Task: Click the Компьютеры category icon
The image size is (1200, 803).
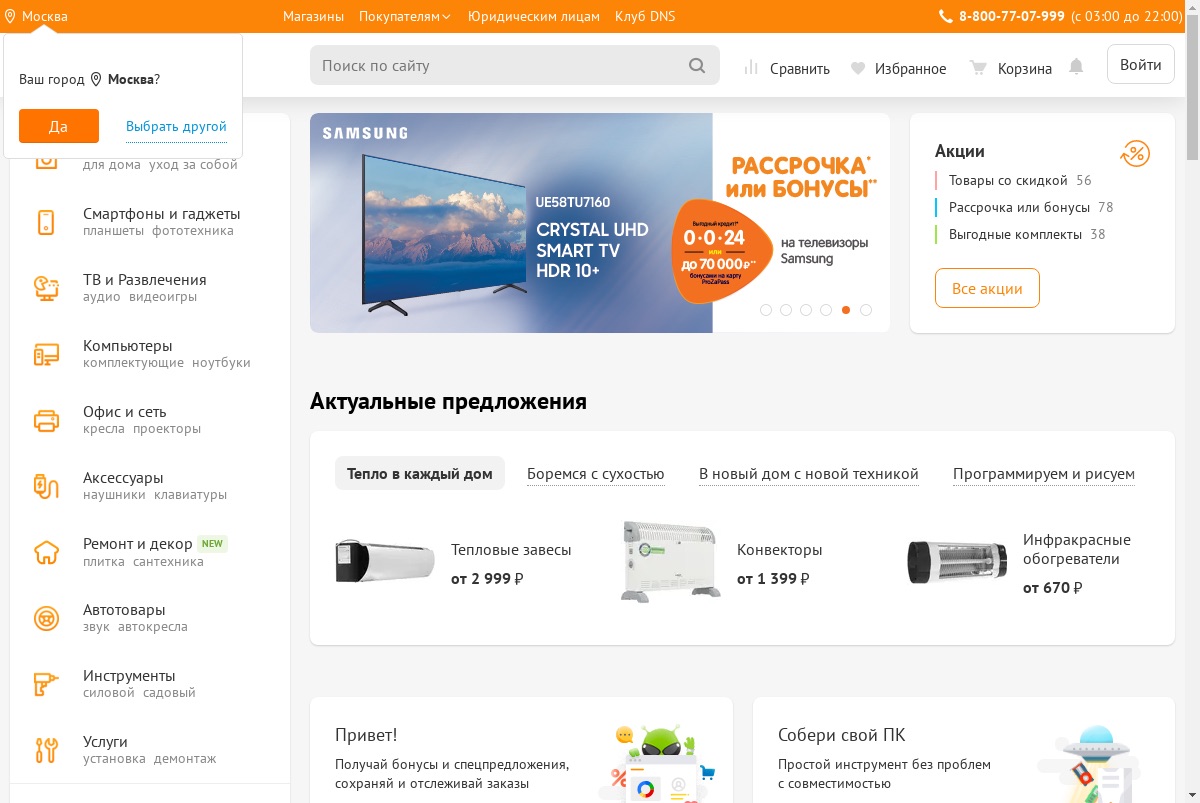Action: pos(46,354)
